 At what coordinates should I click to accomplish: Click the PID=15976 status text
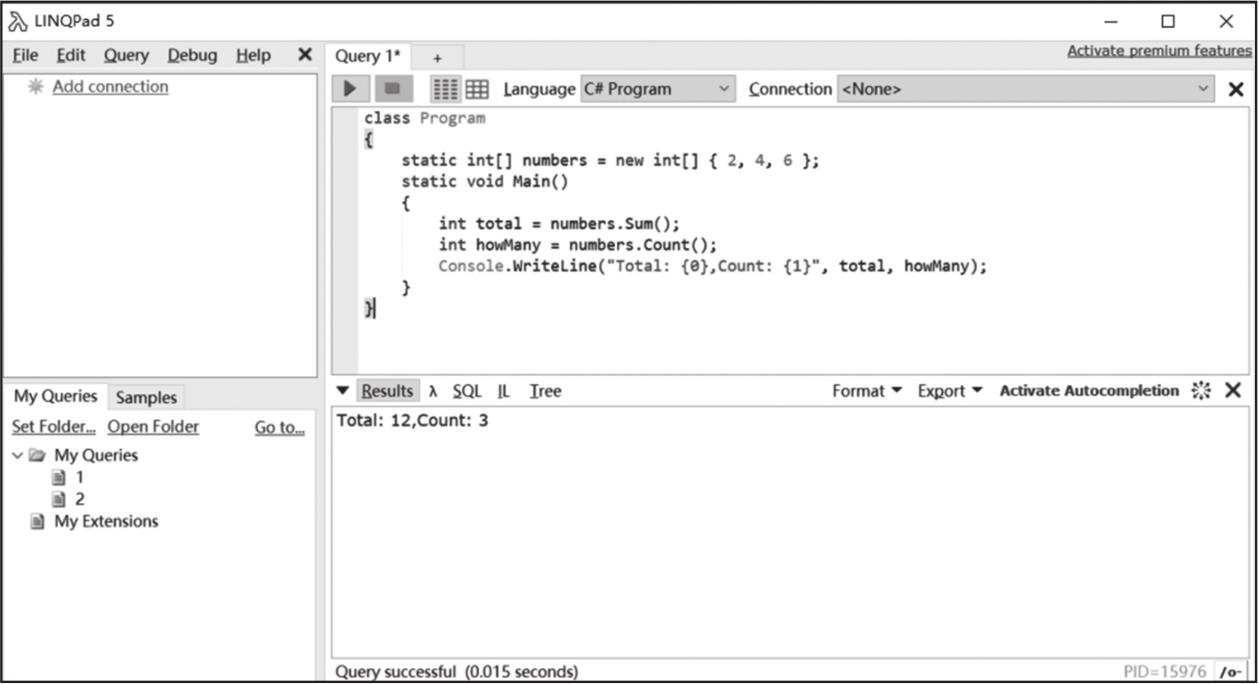[x=1165, y=672]
